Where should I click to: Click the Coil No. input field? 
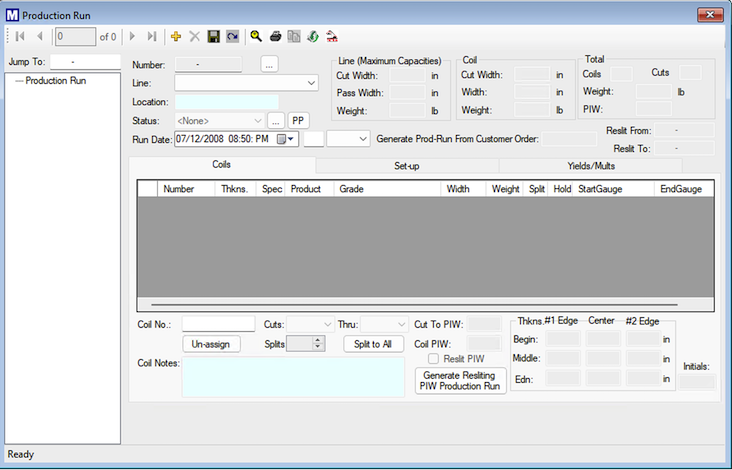point(218,324)
